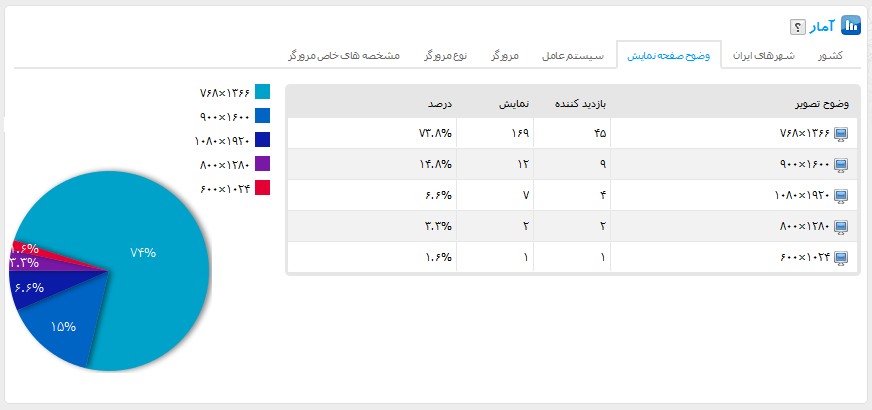This screenshot has height=410, width=872.
Task: Click monitor icon for ۷۶۸×۱۳۶۶ row
Action: tap(841, 134)
